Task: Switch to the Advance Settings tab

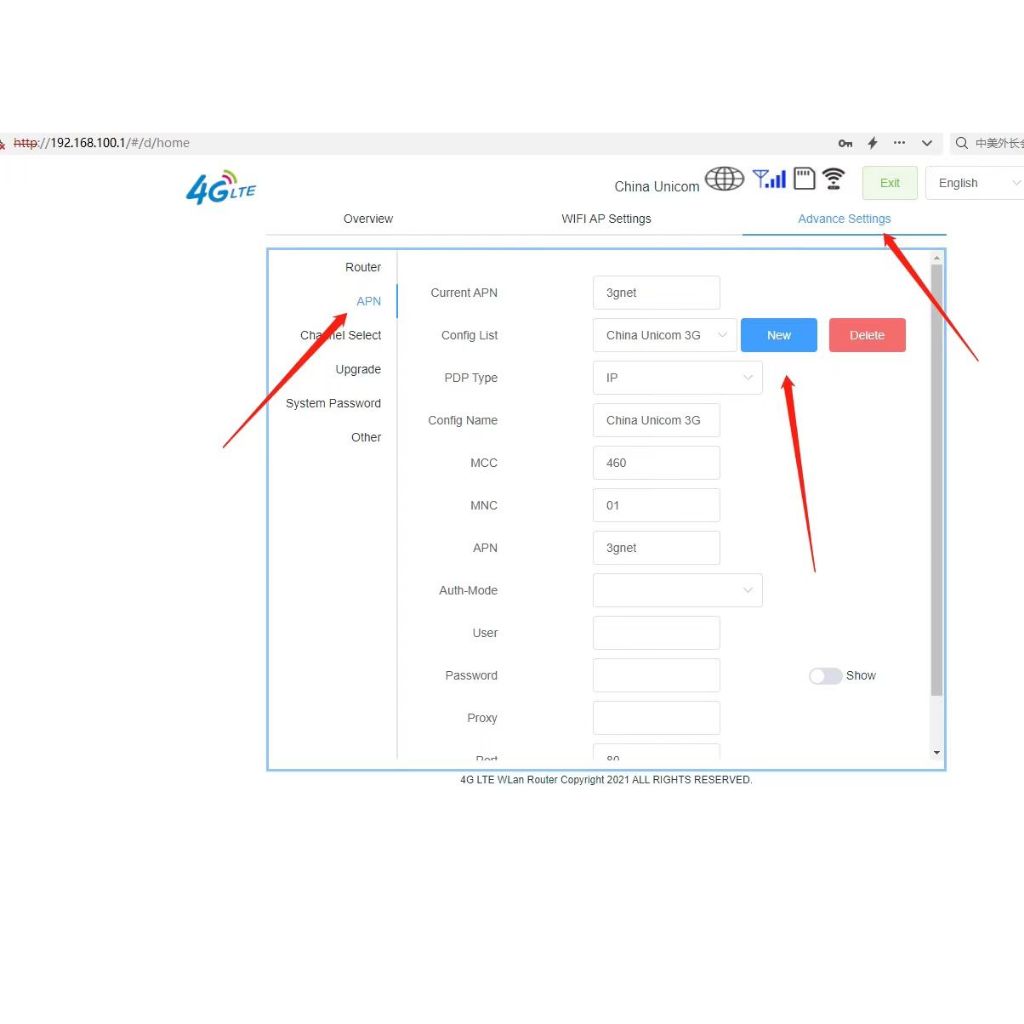Action: [x=844, y=219]
